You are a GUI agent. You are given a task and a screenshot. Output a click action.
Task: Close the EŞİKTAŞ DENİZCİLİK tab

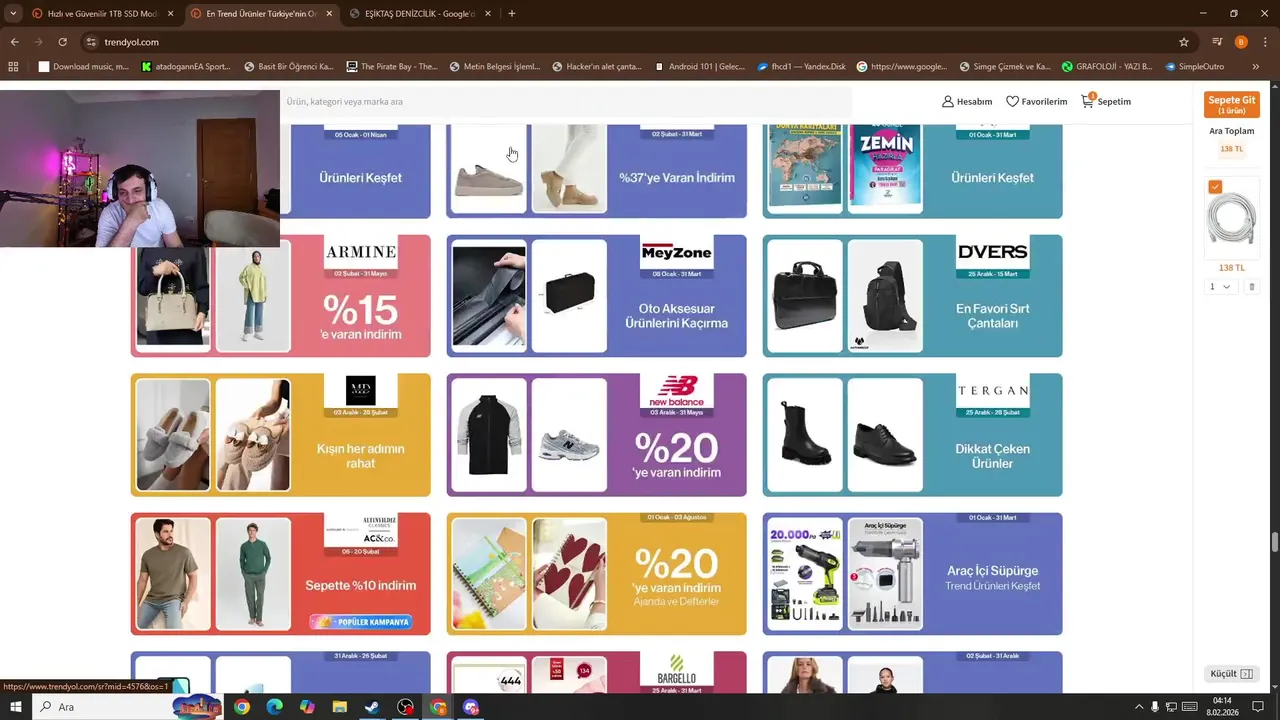tap(488, 14)
